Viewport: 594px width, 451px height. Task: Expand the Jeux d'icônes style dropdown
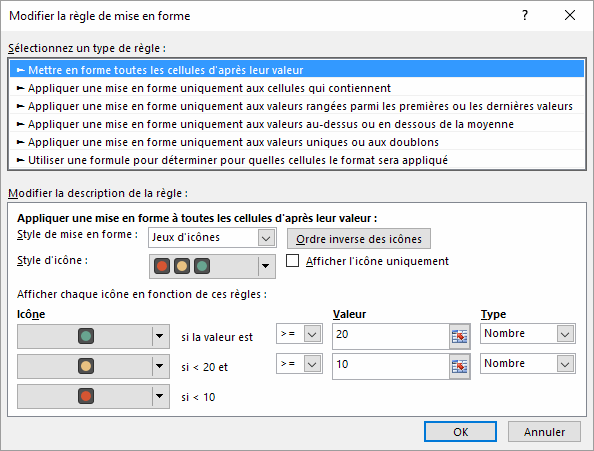coord(212,237)
